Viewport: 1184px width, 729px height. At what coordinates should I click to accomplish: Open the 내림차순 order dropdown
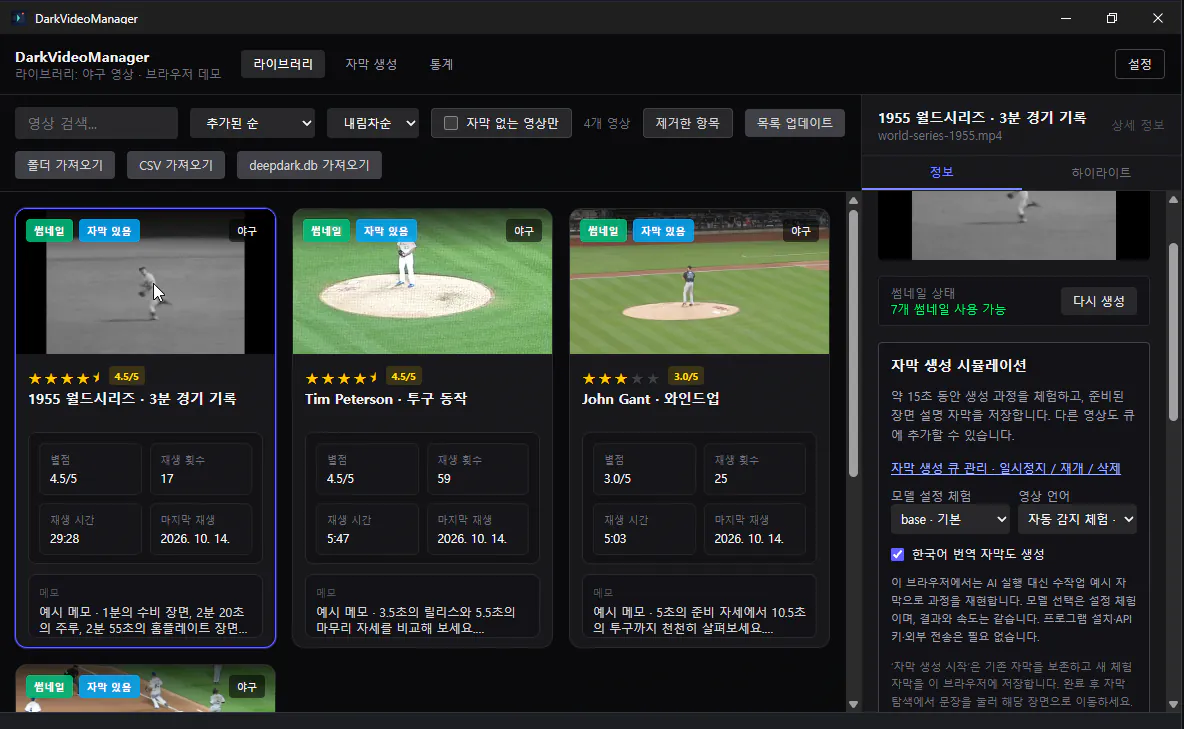pyautogui.click(x=373, y=123)
